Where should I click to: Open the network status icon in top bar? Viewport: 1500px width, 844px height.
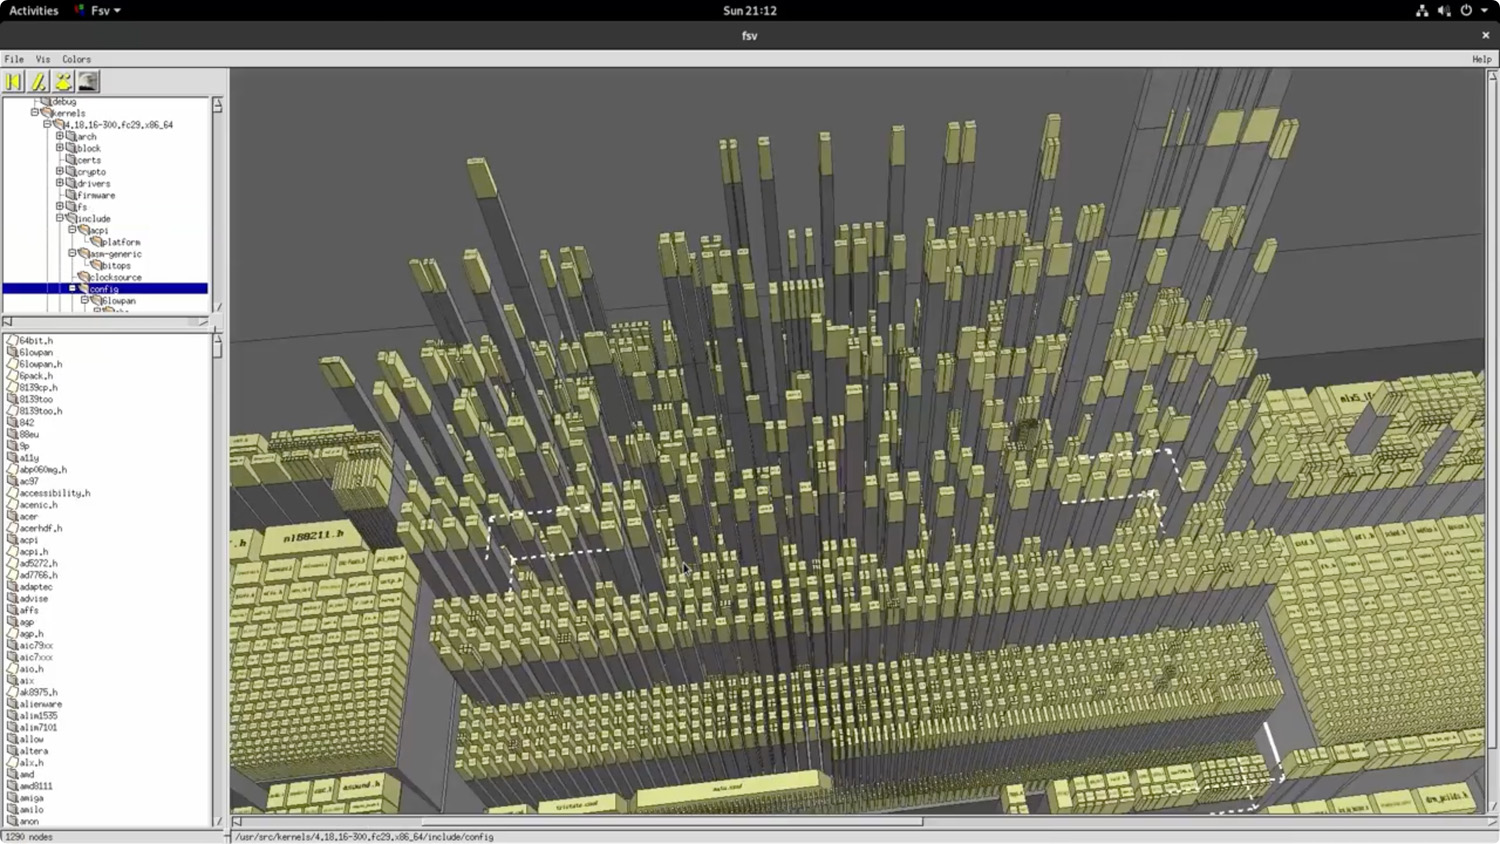(x=1422, y=10)
